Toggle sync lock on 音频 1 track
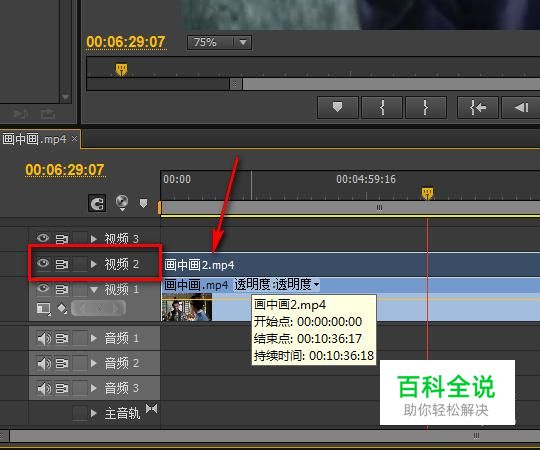 62,338
